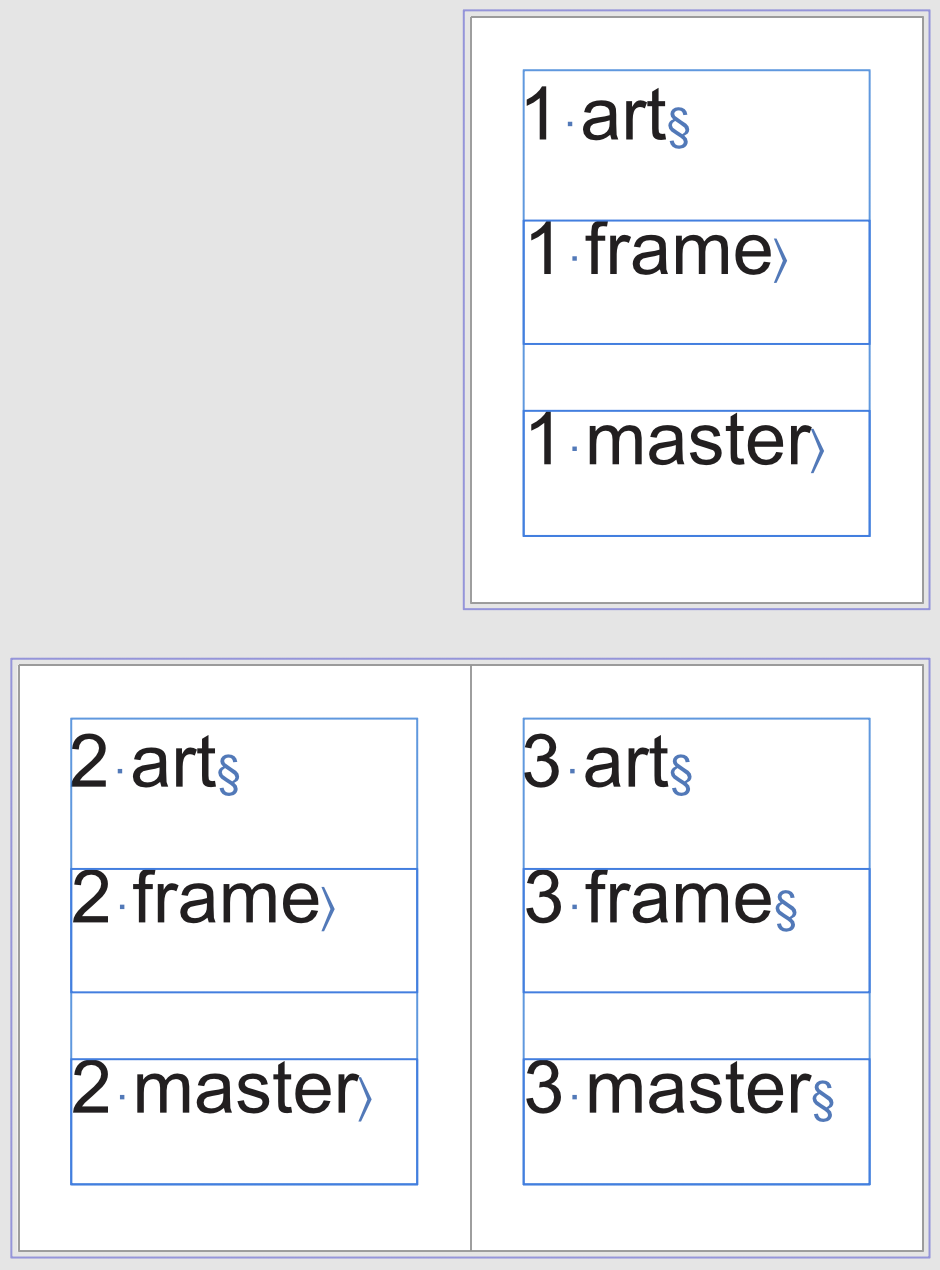Click section symbol after "2 art"
The height and width of the screenshot is (1270, 940).
coord(229,775)
